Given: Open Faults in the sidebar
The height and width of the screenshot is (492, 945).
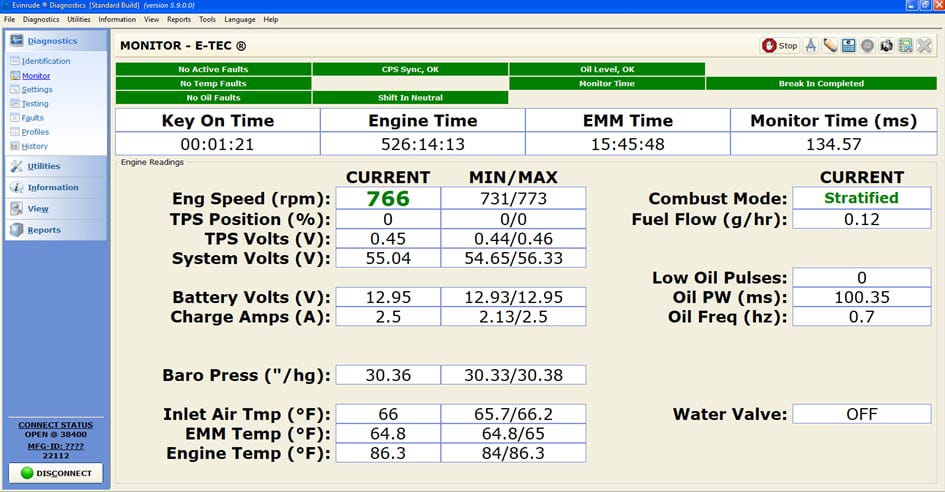Looking at the screenshot, I should tap(33, 118).
